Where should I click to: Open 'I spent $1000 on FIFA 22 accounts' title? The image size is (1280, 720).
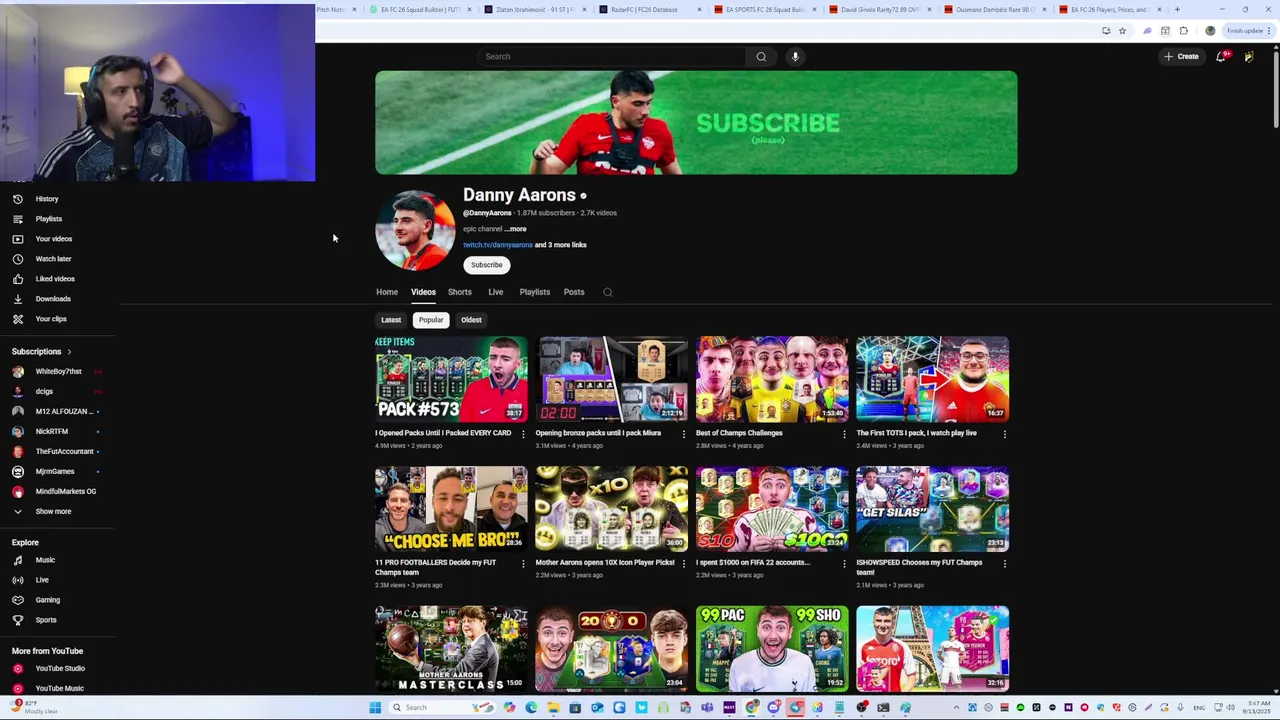(752, 562)
